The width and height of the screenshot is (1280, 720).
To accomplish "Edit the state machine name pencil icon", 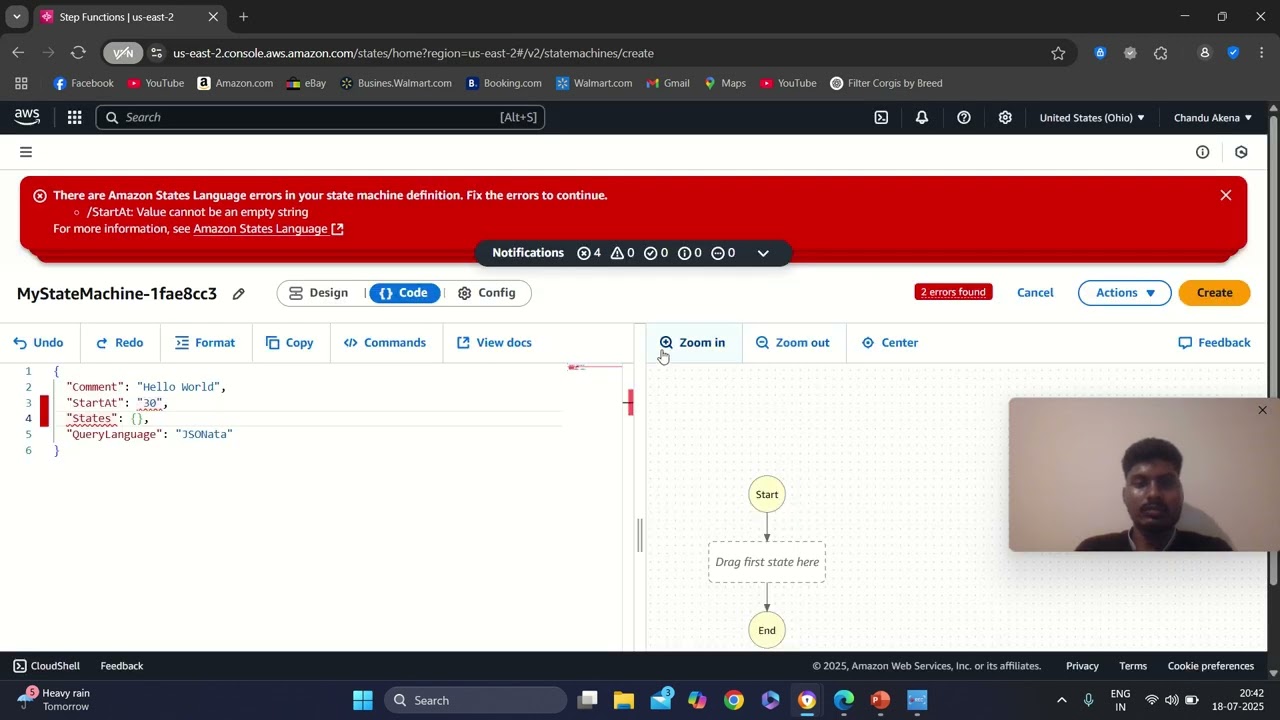I will pyautogui.click(x=238, y=294).
